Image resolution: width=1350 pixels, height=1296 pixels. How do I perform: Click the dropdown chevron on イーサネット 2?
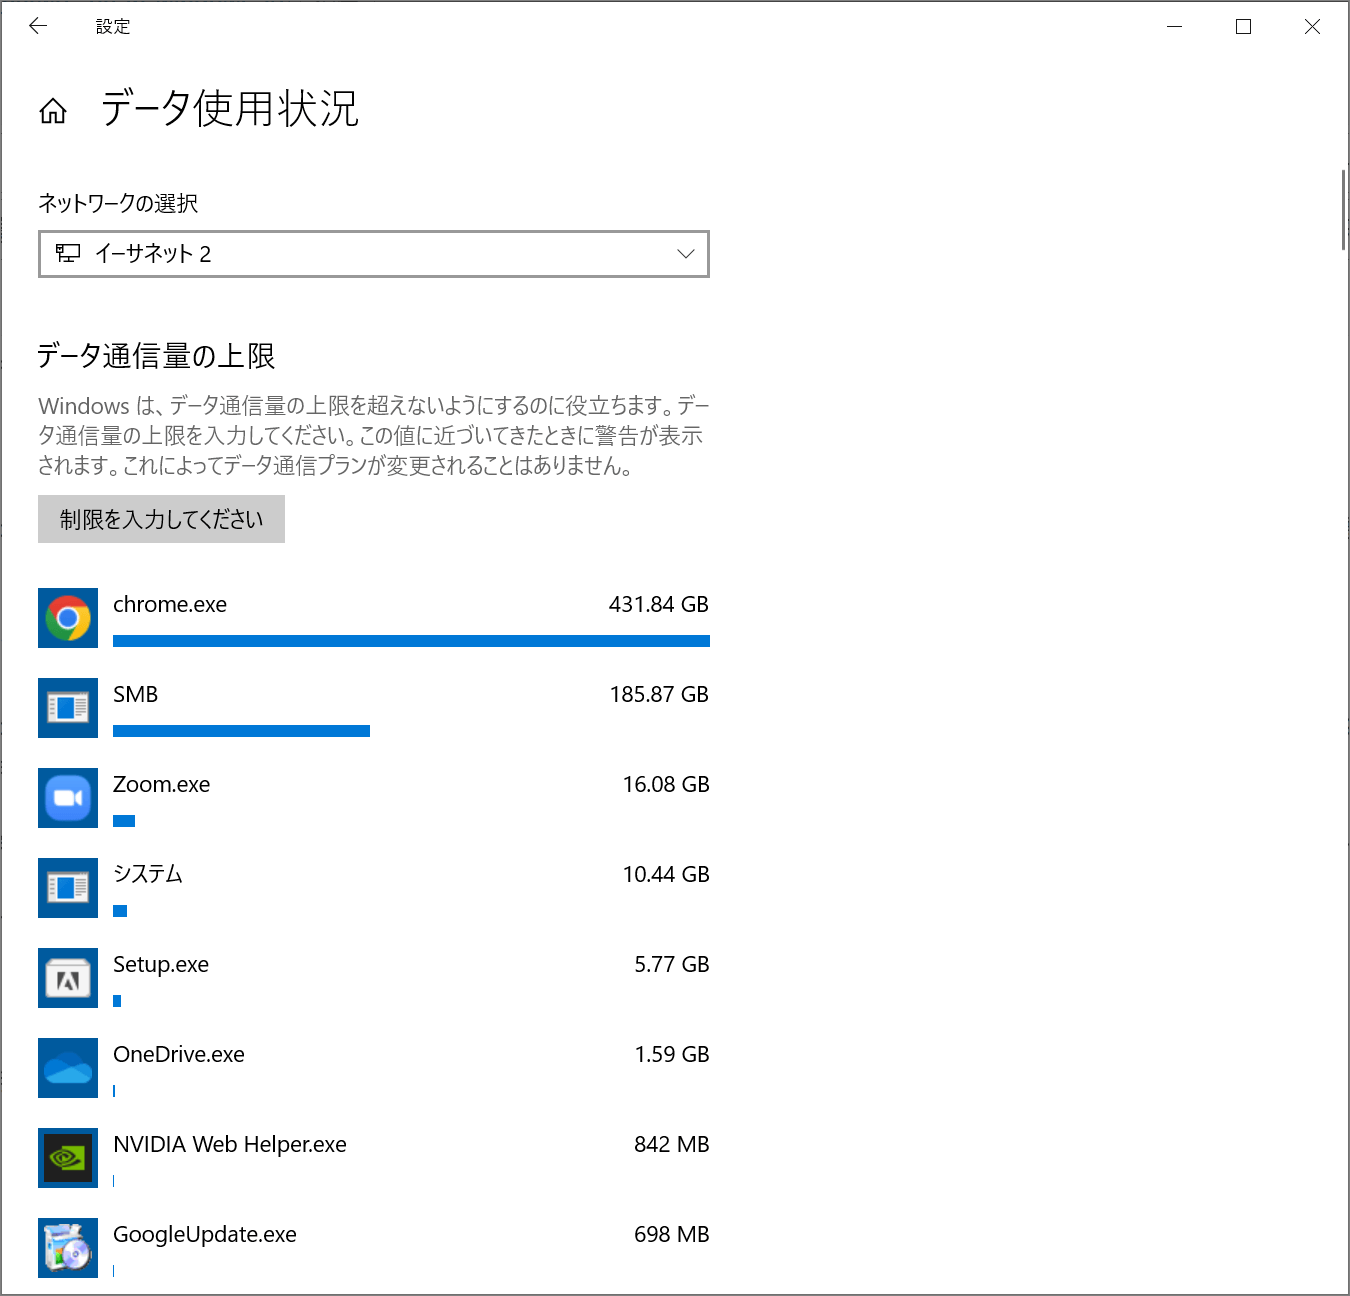click(x=685, y=254)
